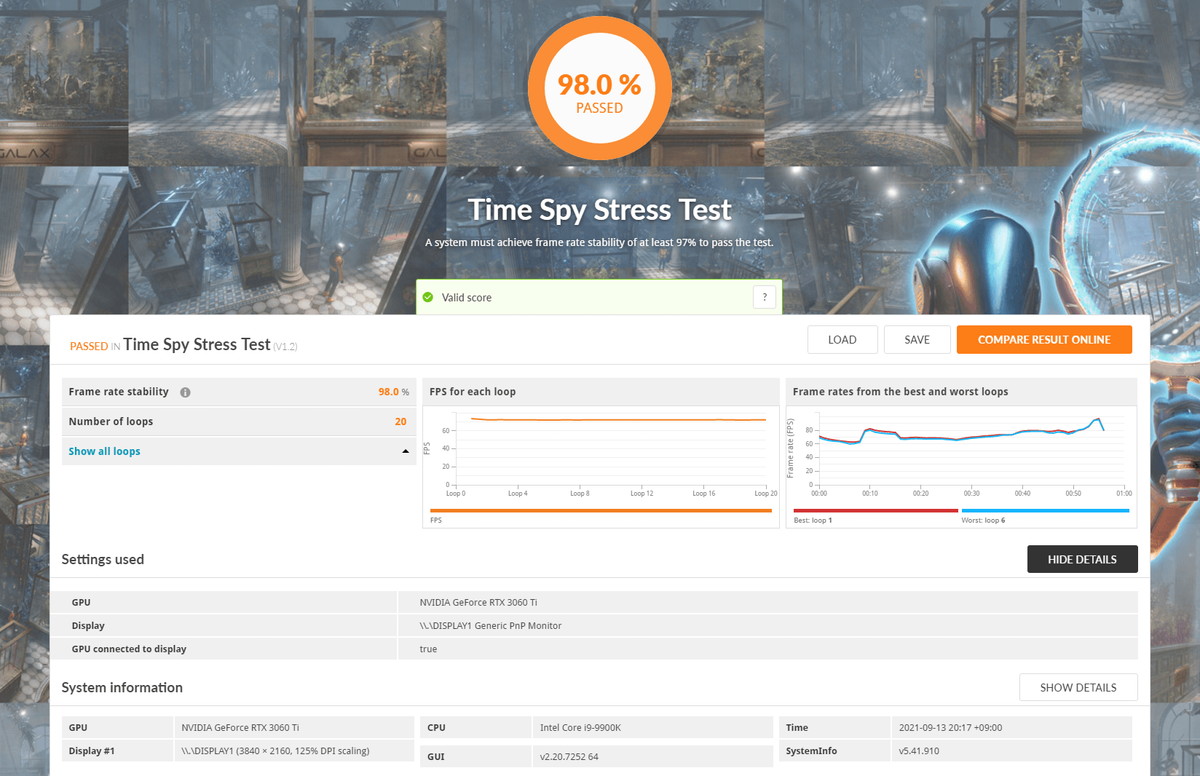Viewport: 1200px width, 776px height.
Task: Select the Number of loops value 20
Action: 400,422
